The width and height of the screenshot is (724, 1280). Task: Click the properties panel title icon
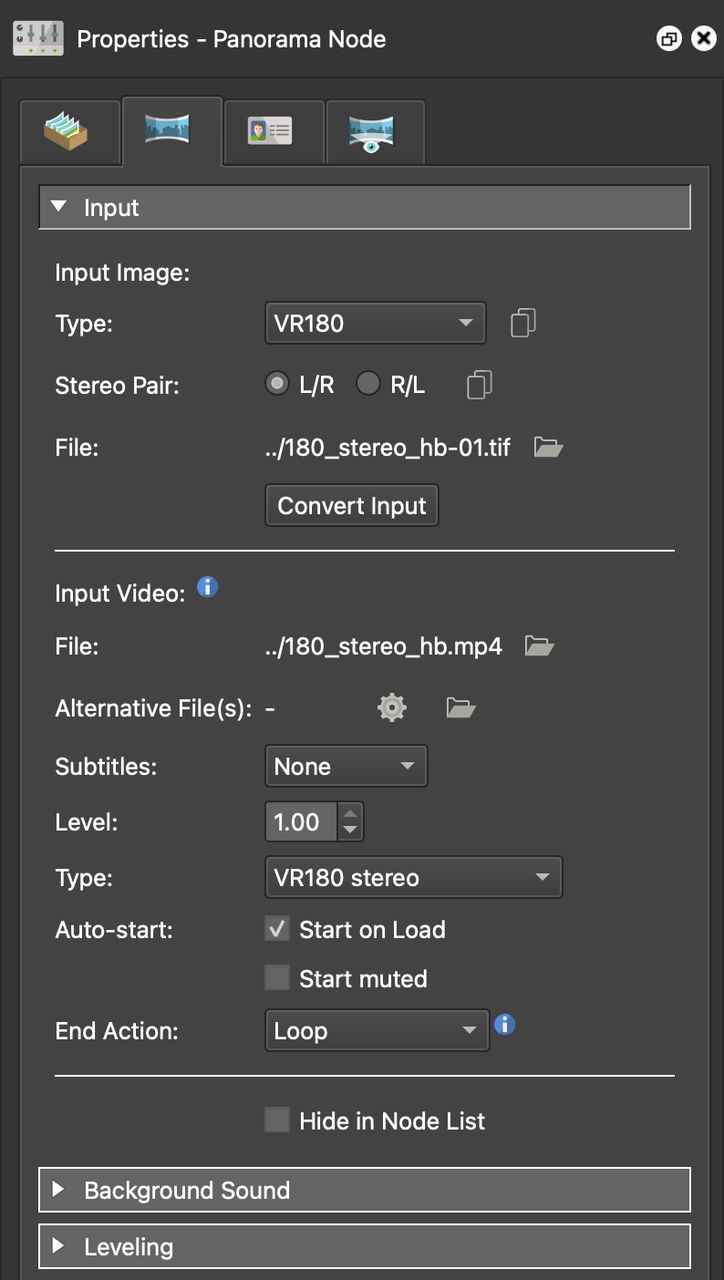coord(38,39)
